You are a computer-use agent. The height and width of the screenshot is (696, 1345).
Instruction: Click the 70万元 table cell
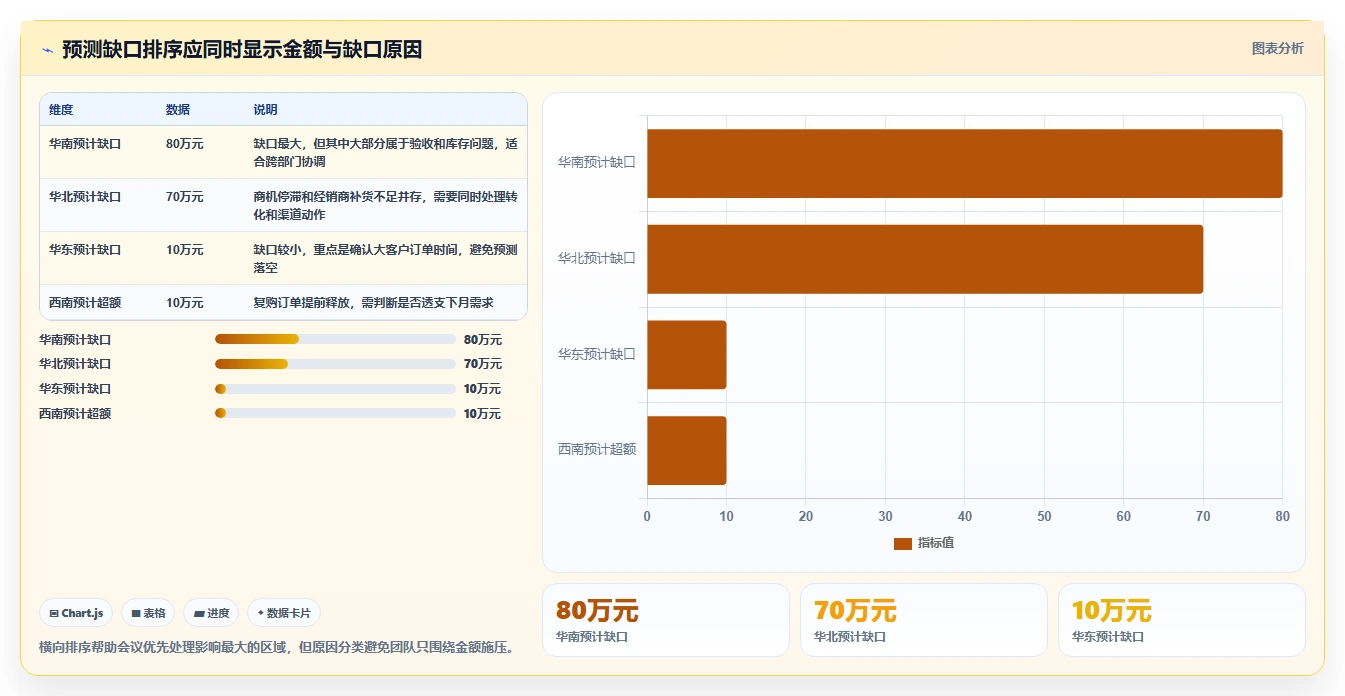click(185, 197)
